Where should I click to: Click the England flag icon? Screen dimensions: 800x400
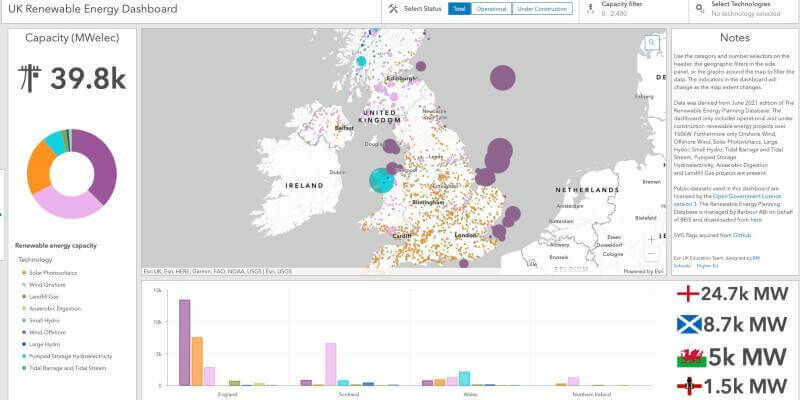coord(688,294)
